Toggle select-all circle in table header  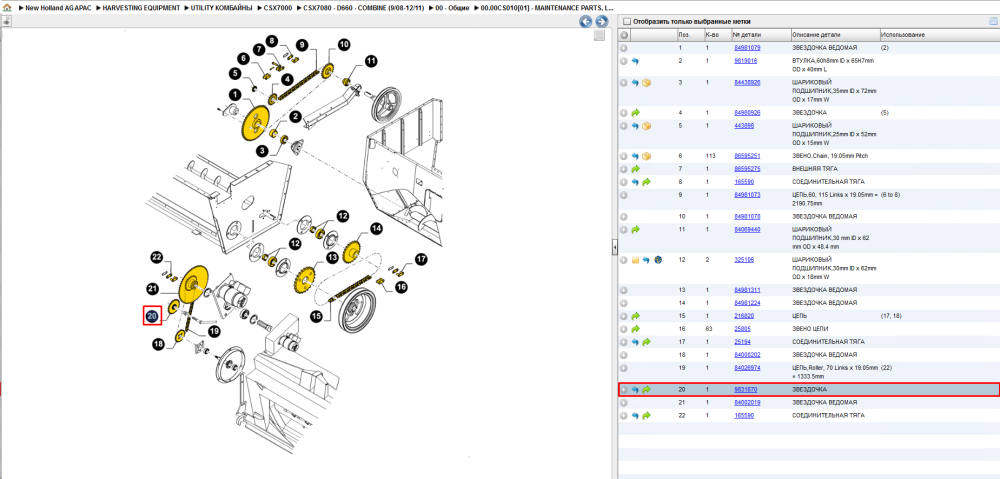pyautogui.click(x=624, y=35)
